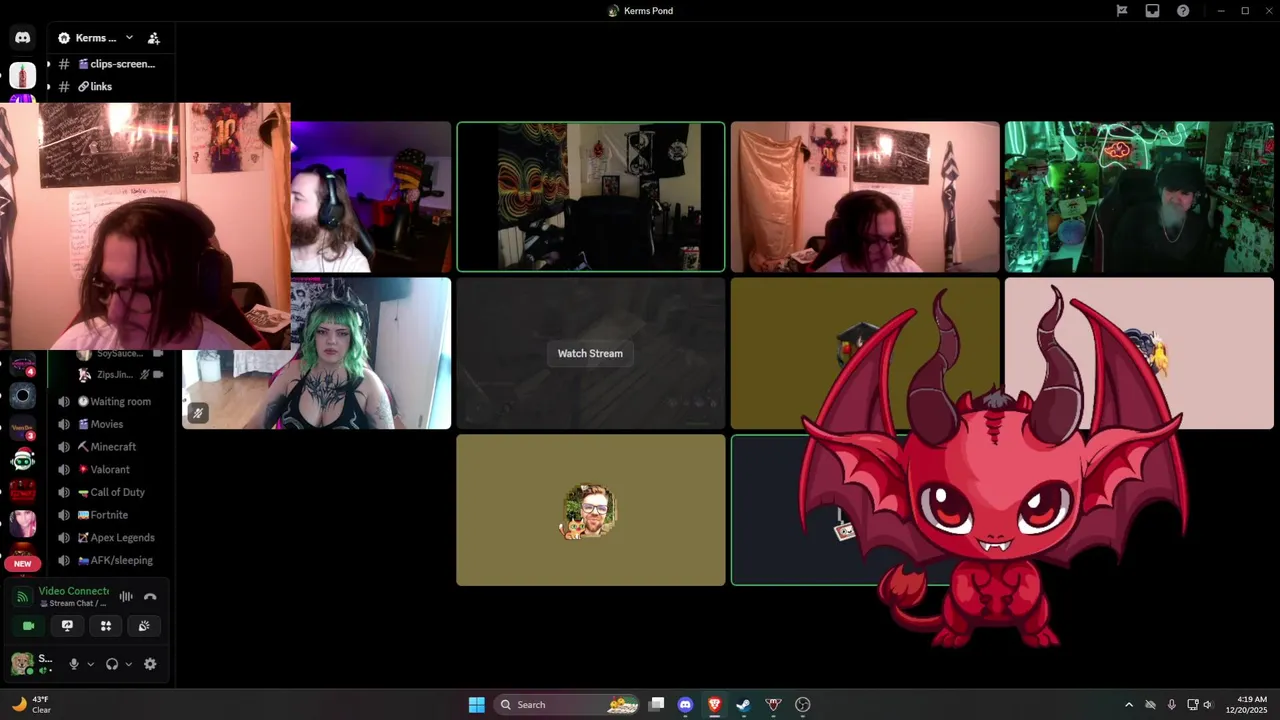
Task: Open your user avatar profile panel
Action: (x=21, y=663)
